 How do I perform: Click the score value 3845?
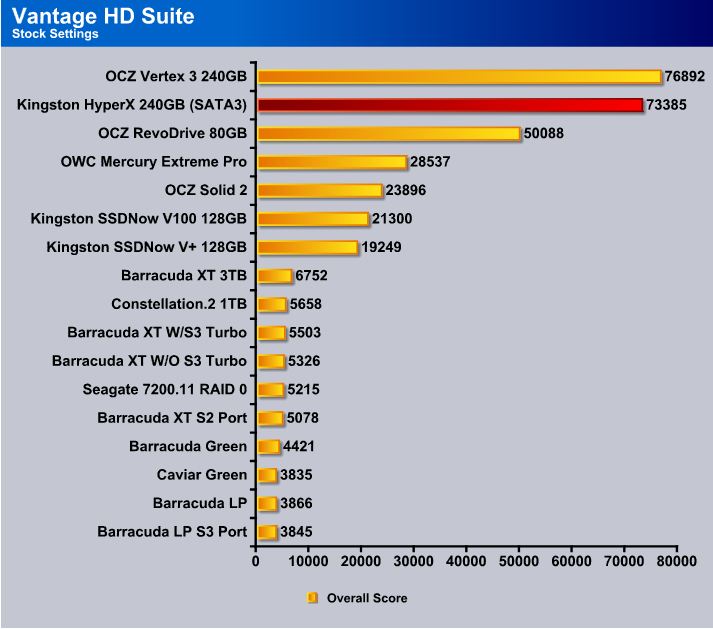pos(296,532)
